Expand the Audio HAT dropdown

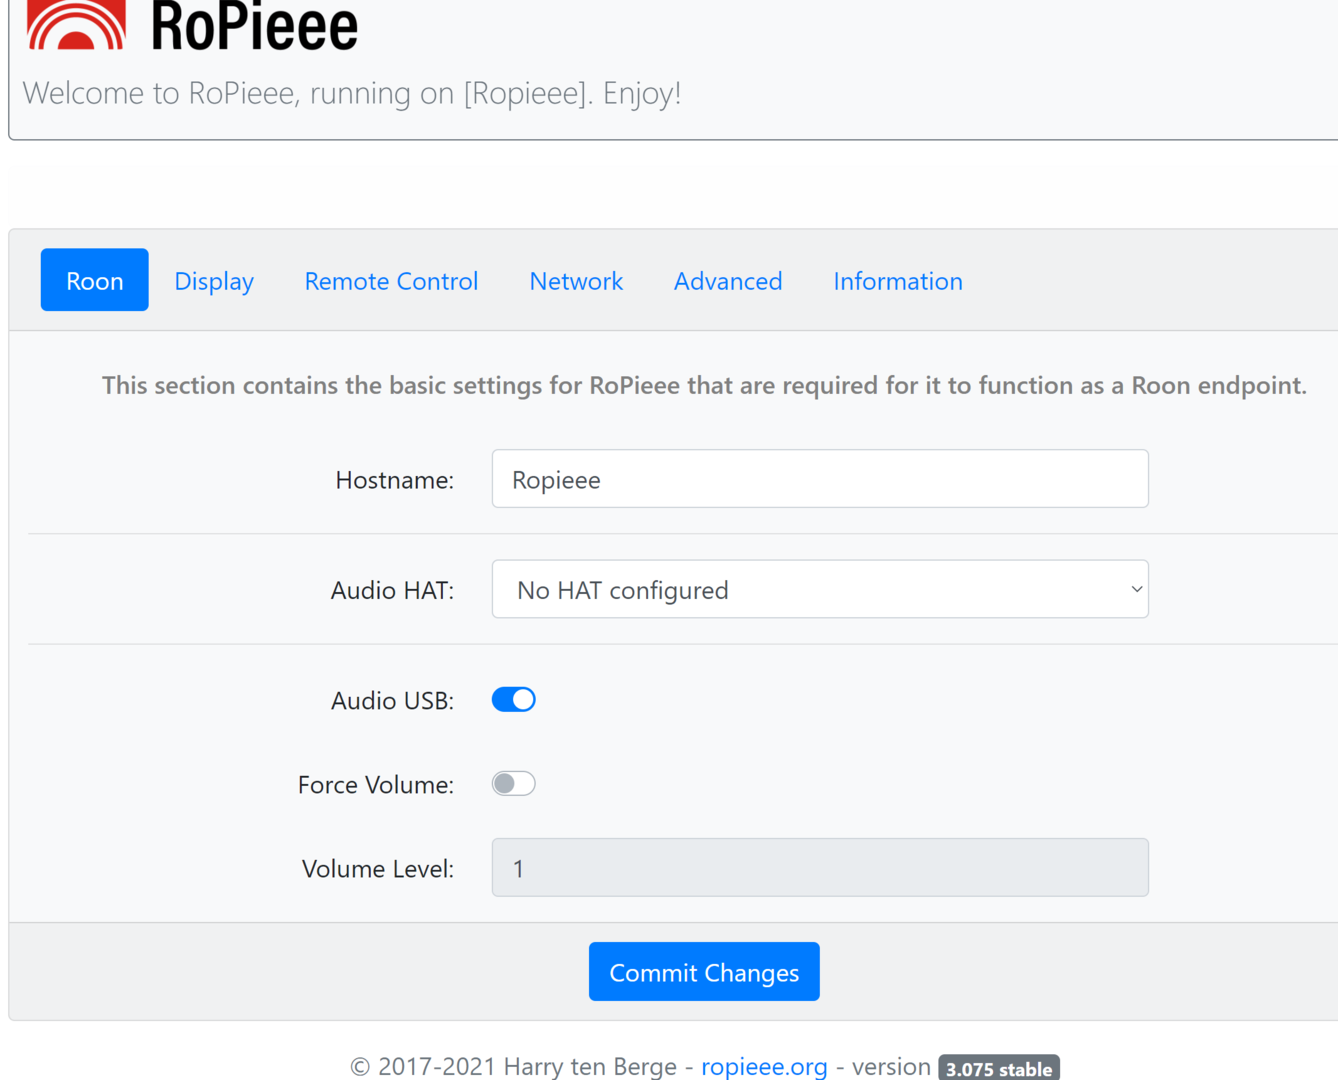point(819,590)
